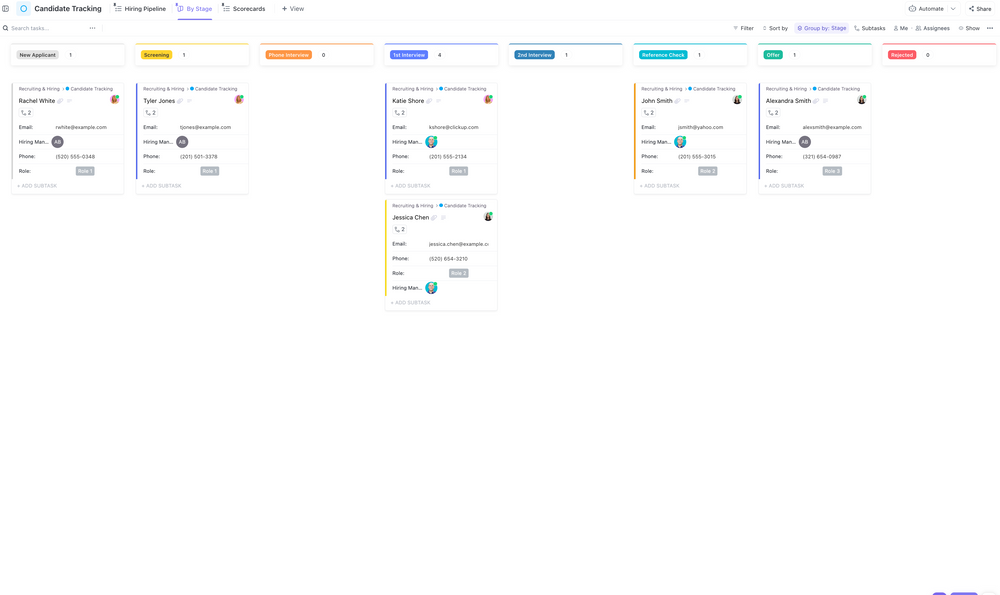This screenshot has height=595, width=1000.
Task: Click the Share button
Action: pos(979,8)
